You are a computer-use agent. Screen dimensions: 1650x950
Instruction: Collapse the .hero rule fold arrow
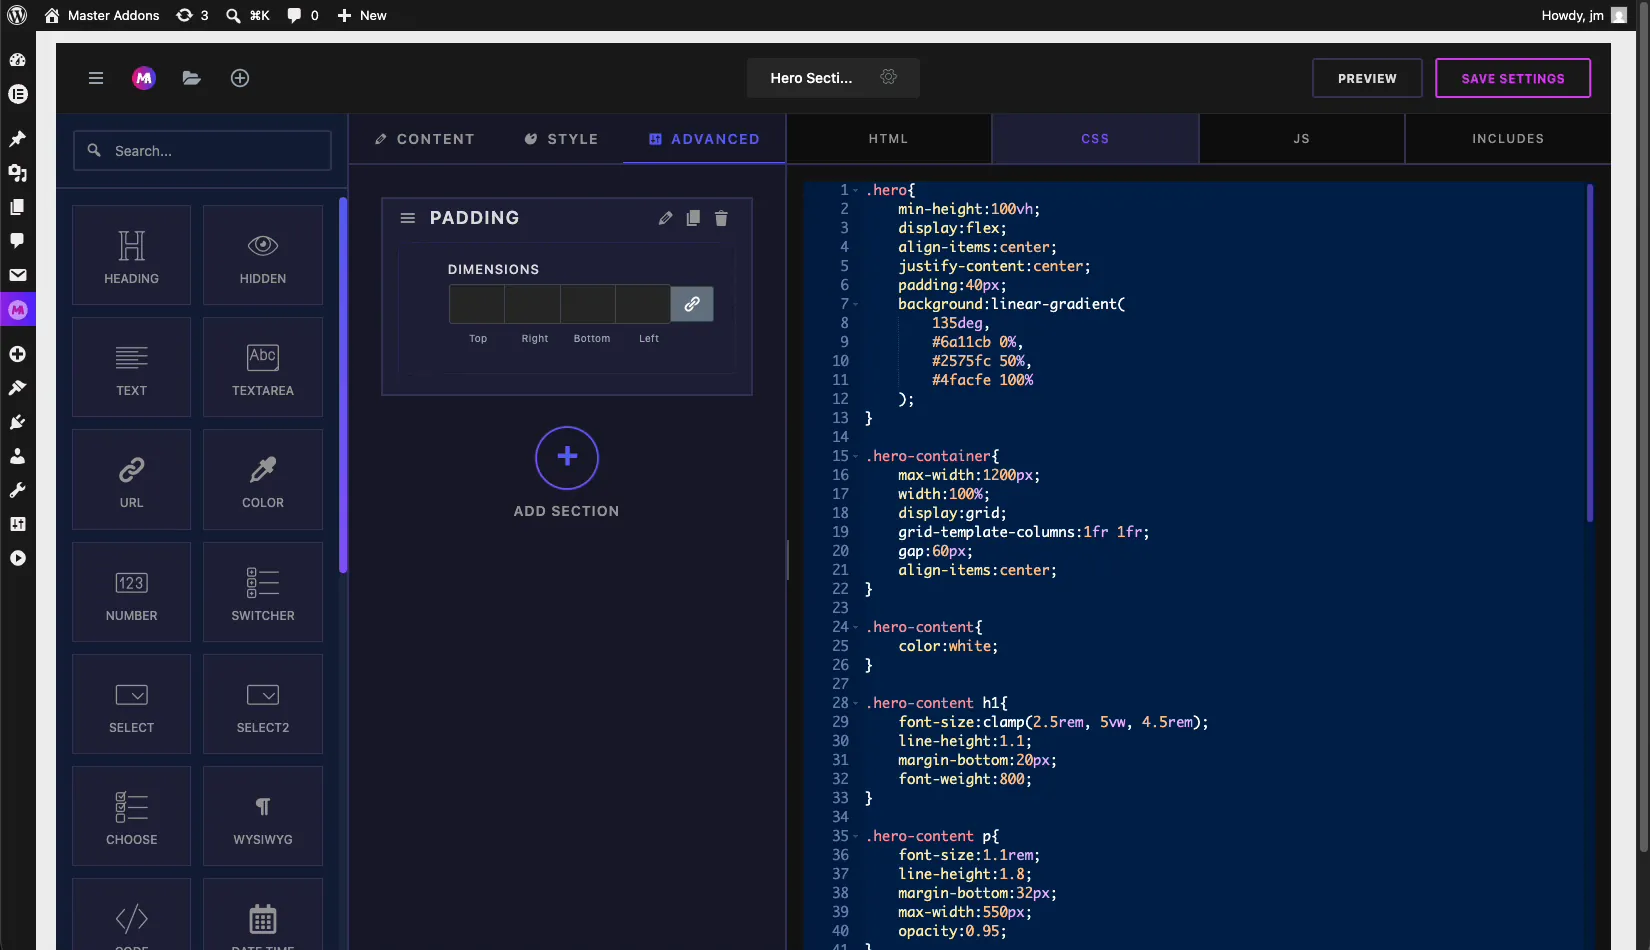pyautogui.click(x=856, y=190)
